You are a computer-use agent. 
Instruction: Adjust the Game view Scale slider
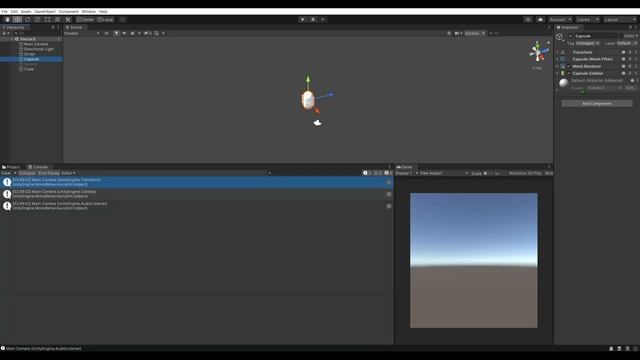(488, 173)
